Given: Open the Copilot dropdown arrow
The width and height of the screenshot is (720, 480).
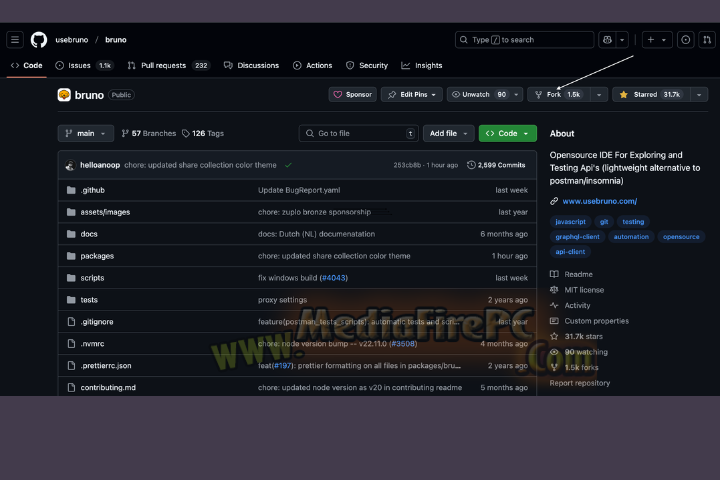Looking at the screenshot, I should (x=622, y=40).
